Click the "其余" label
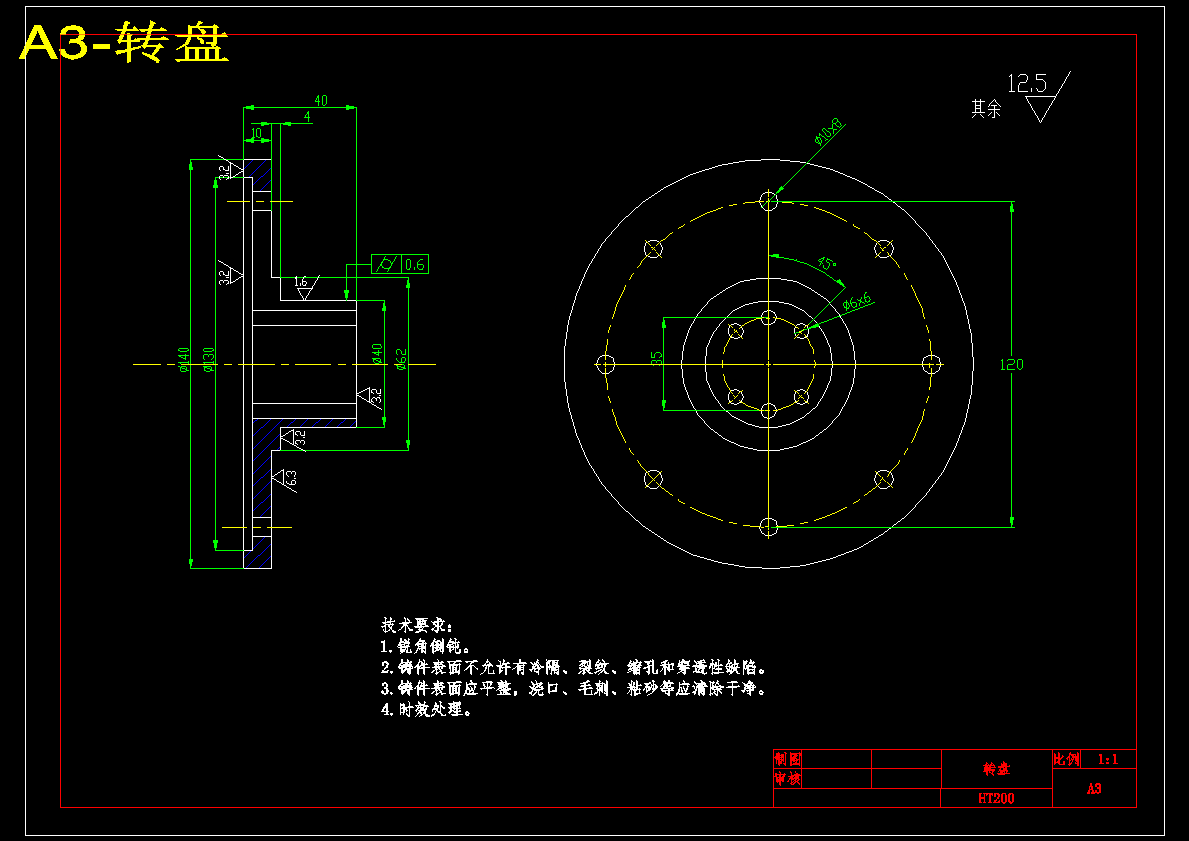The image size is (1189, 841). [x=986, y=108]
